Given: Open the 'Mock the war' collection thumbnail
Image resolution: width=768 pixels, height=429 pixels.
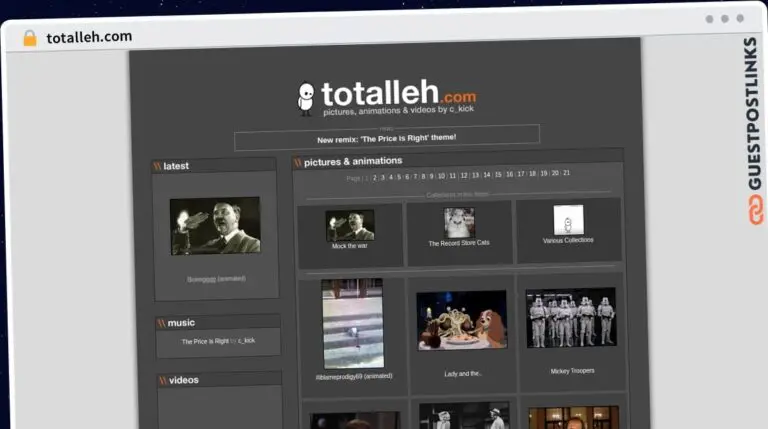Looking at the screenshot, I should click(x=350, y=225).
